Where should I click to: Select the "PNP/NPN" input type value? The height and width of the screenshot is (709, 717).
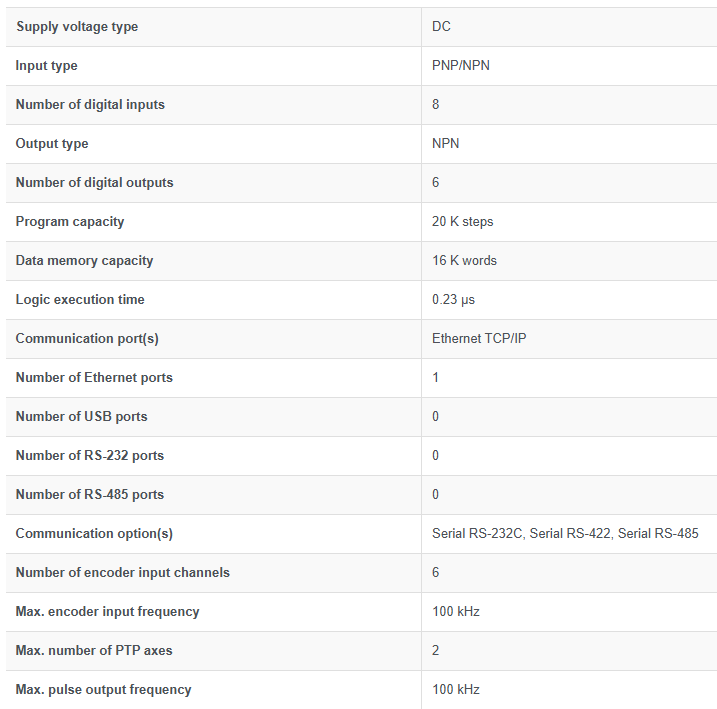coord(461,66)
